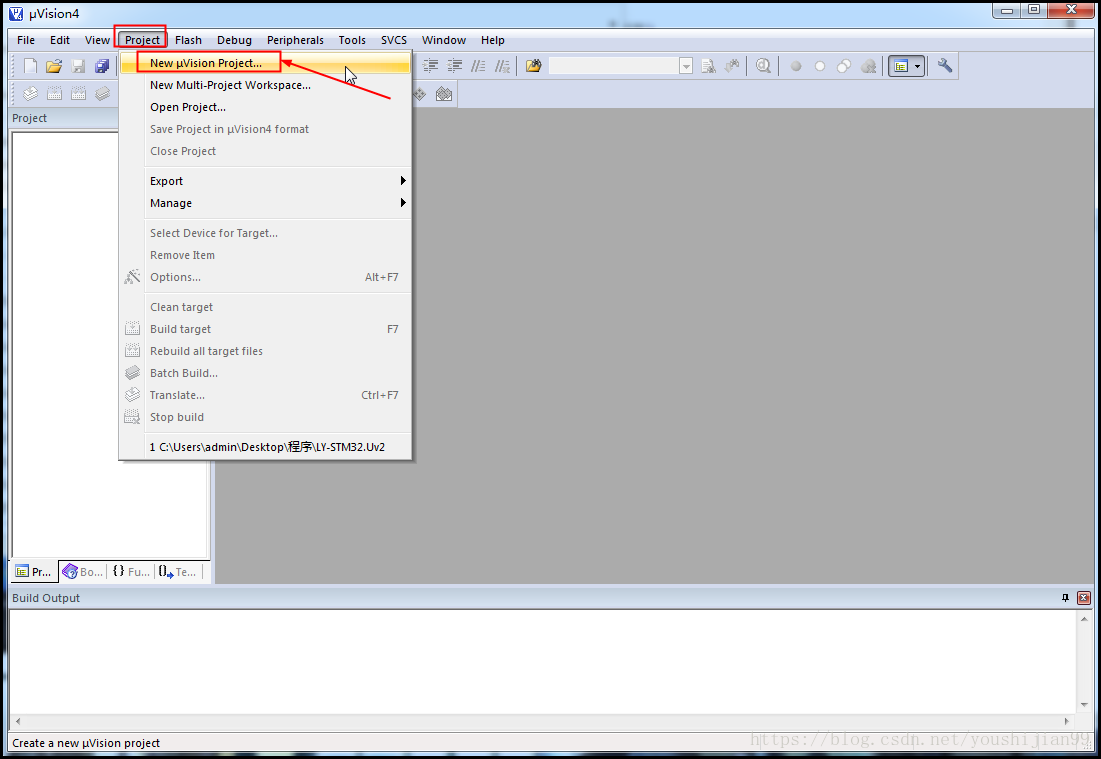The width and height of the screenshot is (1101, 759).
Task: Click the Incremental Find binoculars-arrow icon
Action: [732, 66]
